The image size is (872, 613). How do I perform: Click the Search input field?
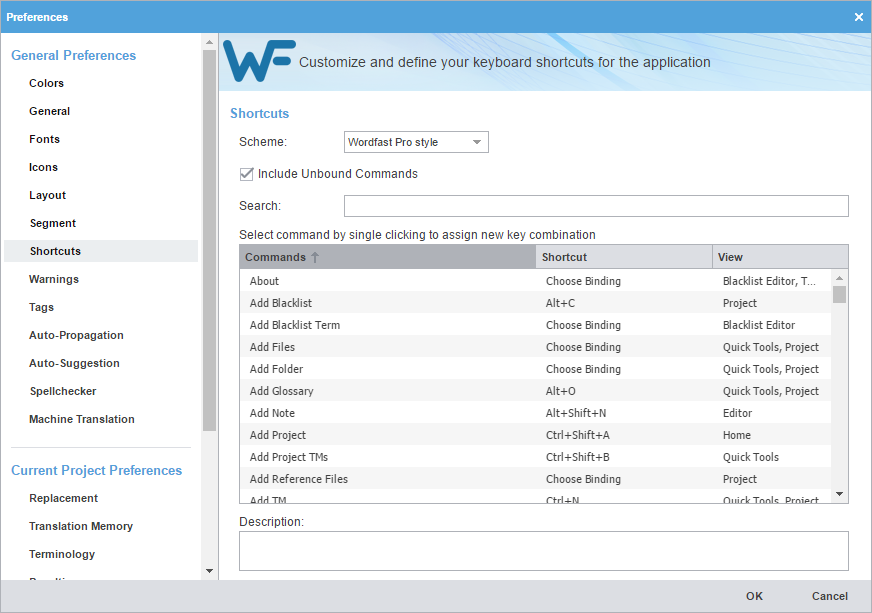(596, 206)
